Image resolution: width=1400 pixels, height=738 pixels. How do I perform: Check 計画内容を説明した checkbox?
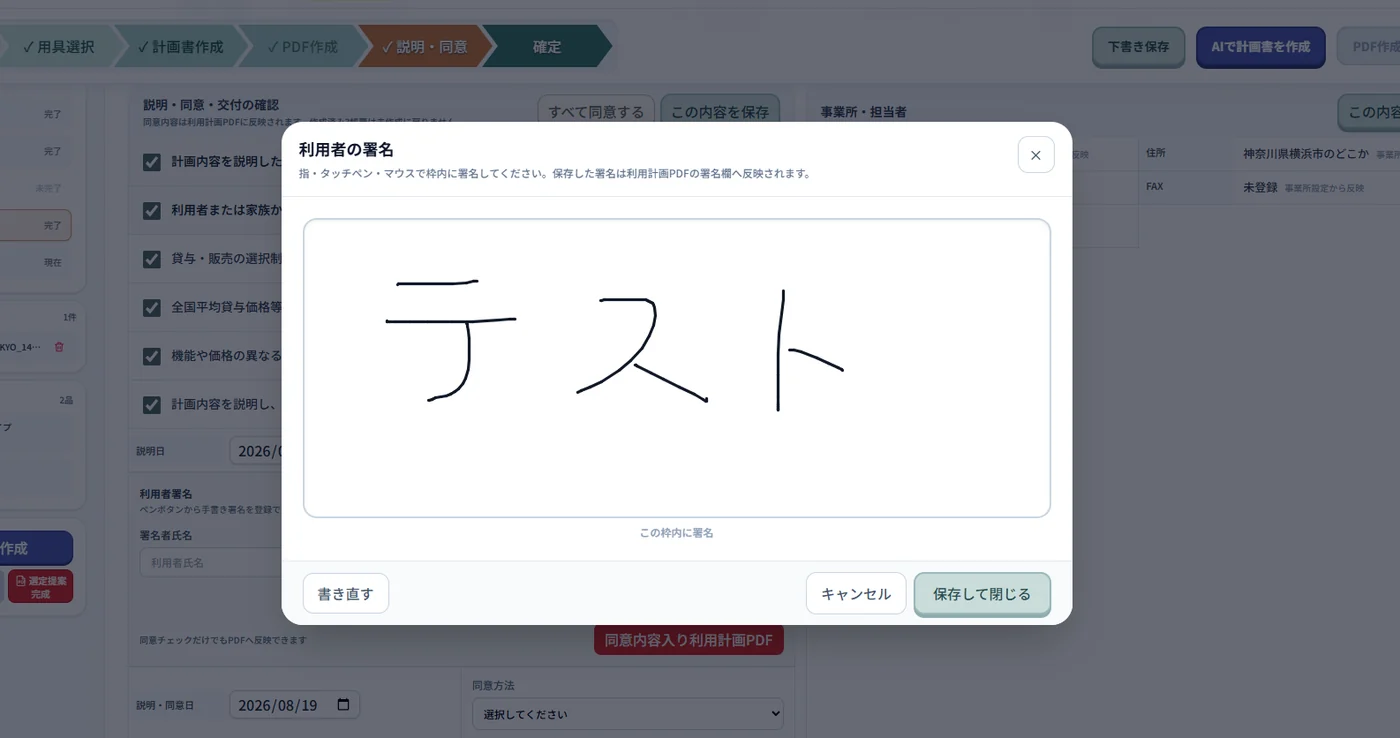(x=152, y=162)
